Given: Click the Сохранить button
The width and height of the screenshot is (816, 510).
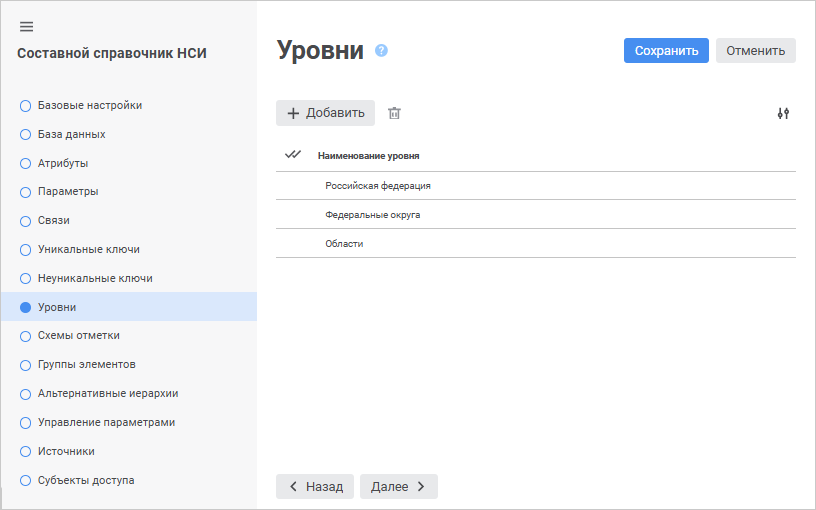Looking at the screenshot, I should coord(666,50).
